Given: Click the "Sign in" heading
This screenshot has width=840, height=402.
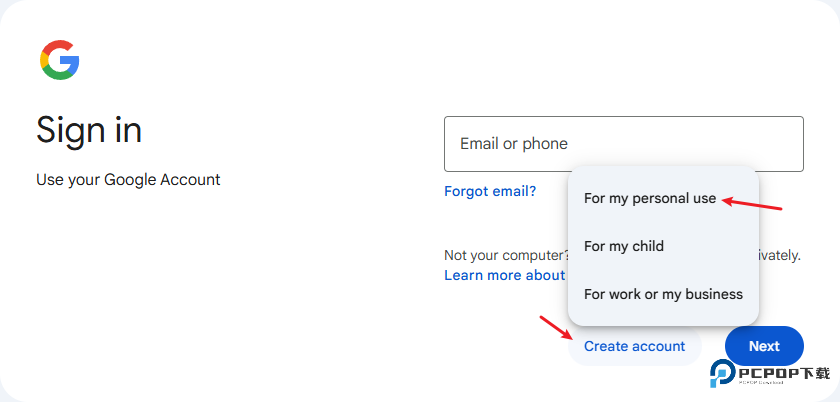Looking at the screenshot, I should 89,129.
